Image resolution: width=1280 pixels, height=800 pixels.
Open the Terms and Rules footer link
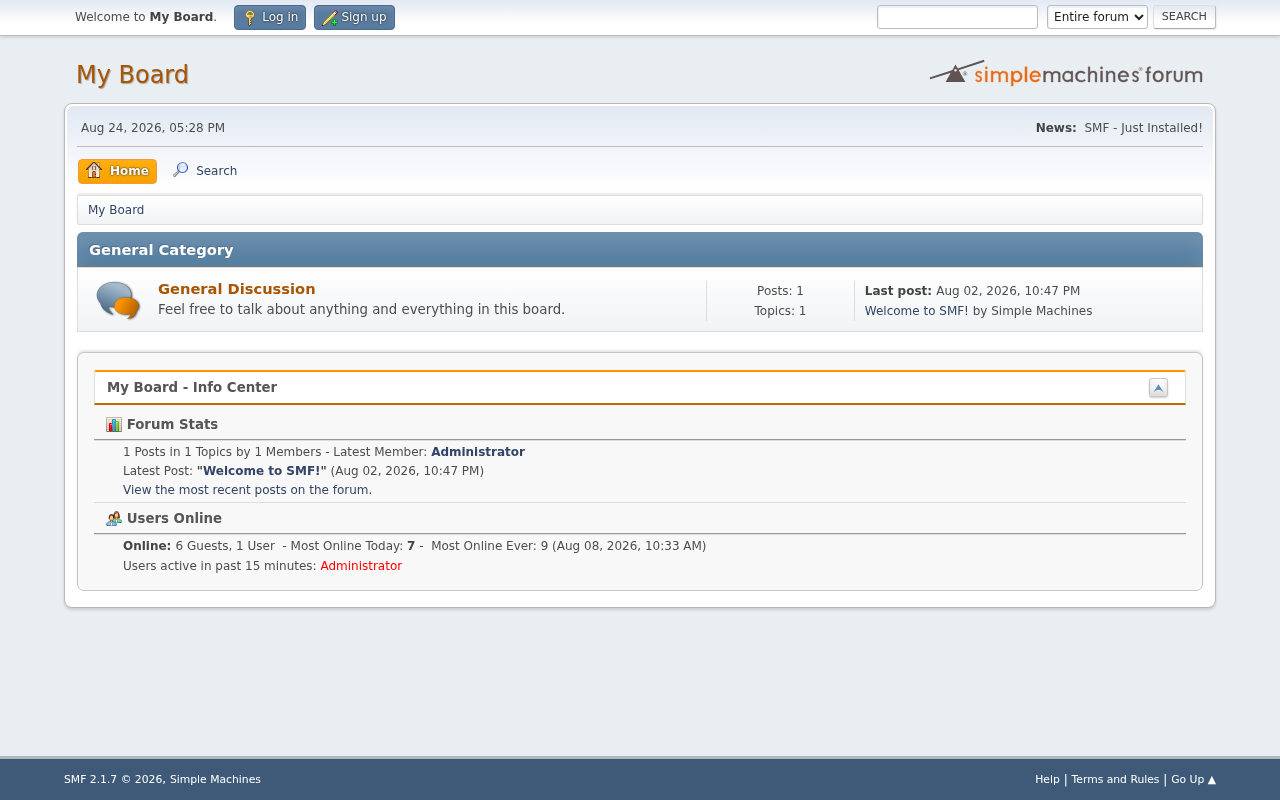[1115, 780]
